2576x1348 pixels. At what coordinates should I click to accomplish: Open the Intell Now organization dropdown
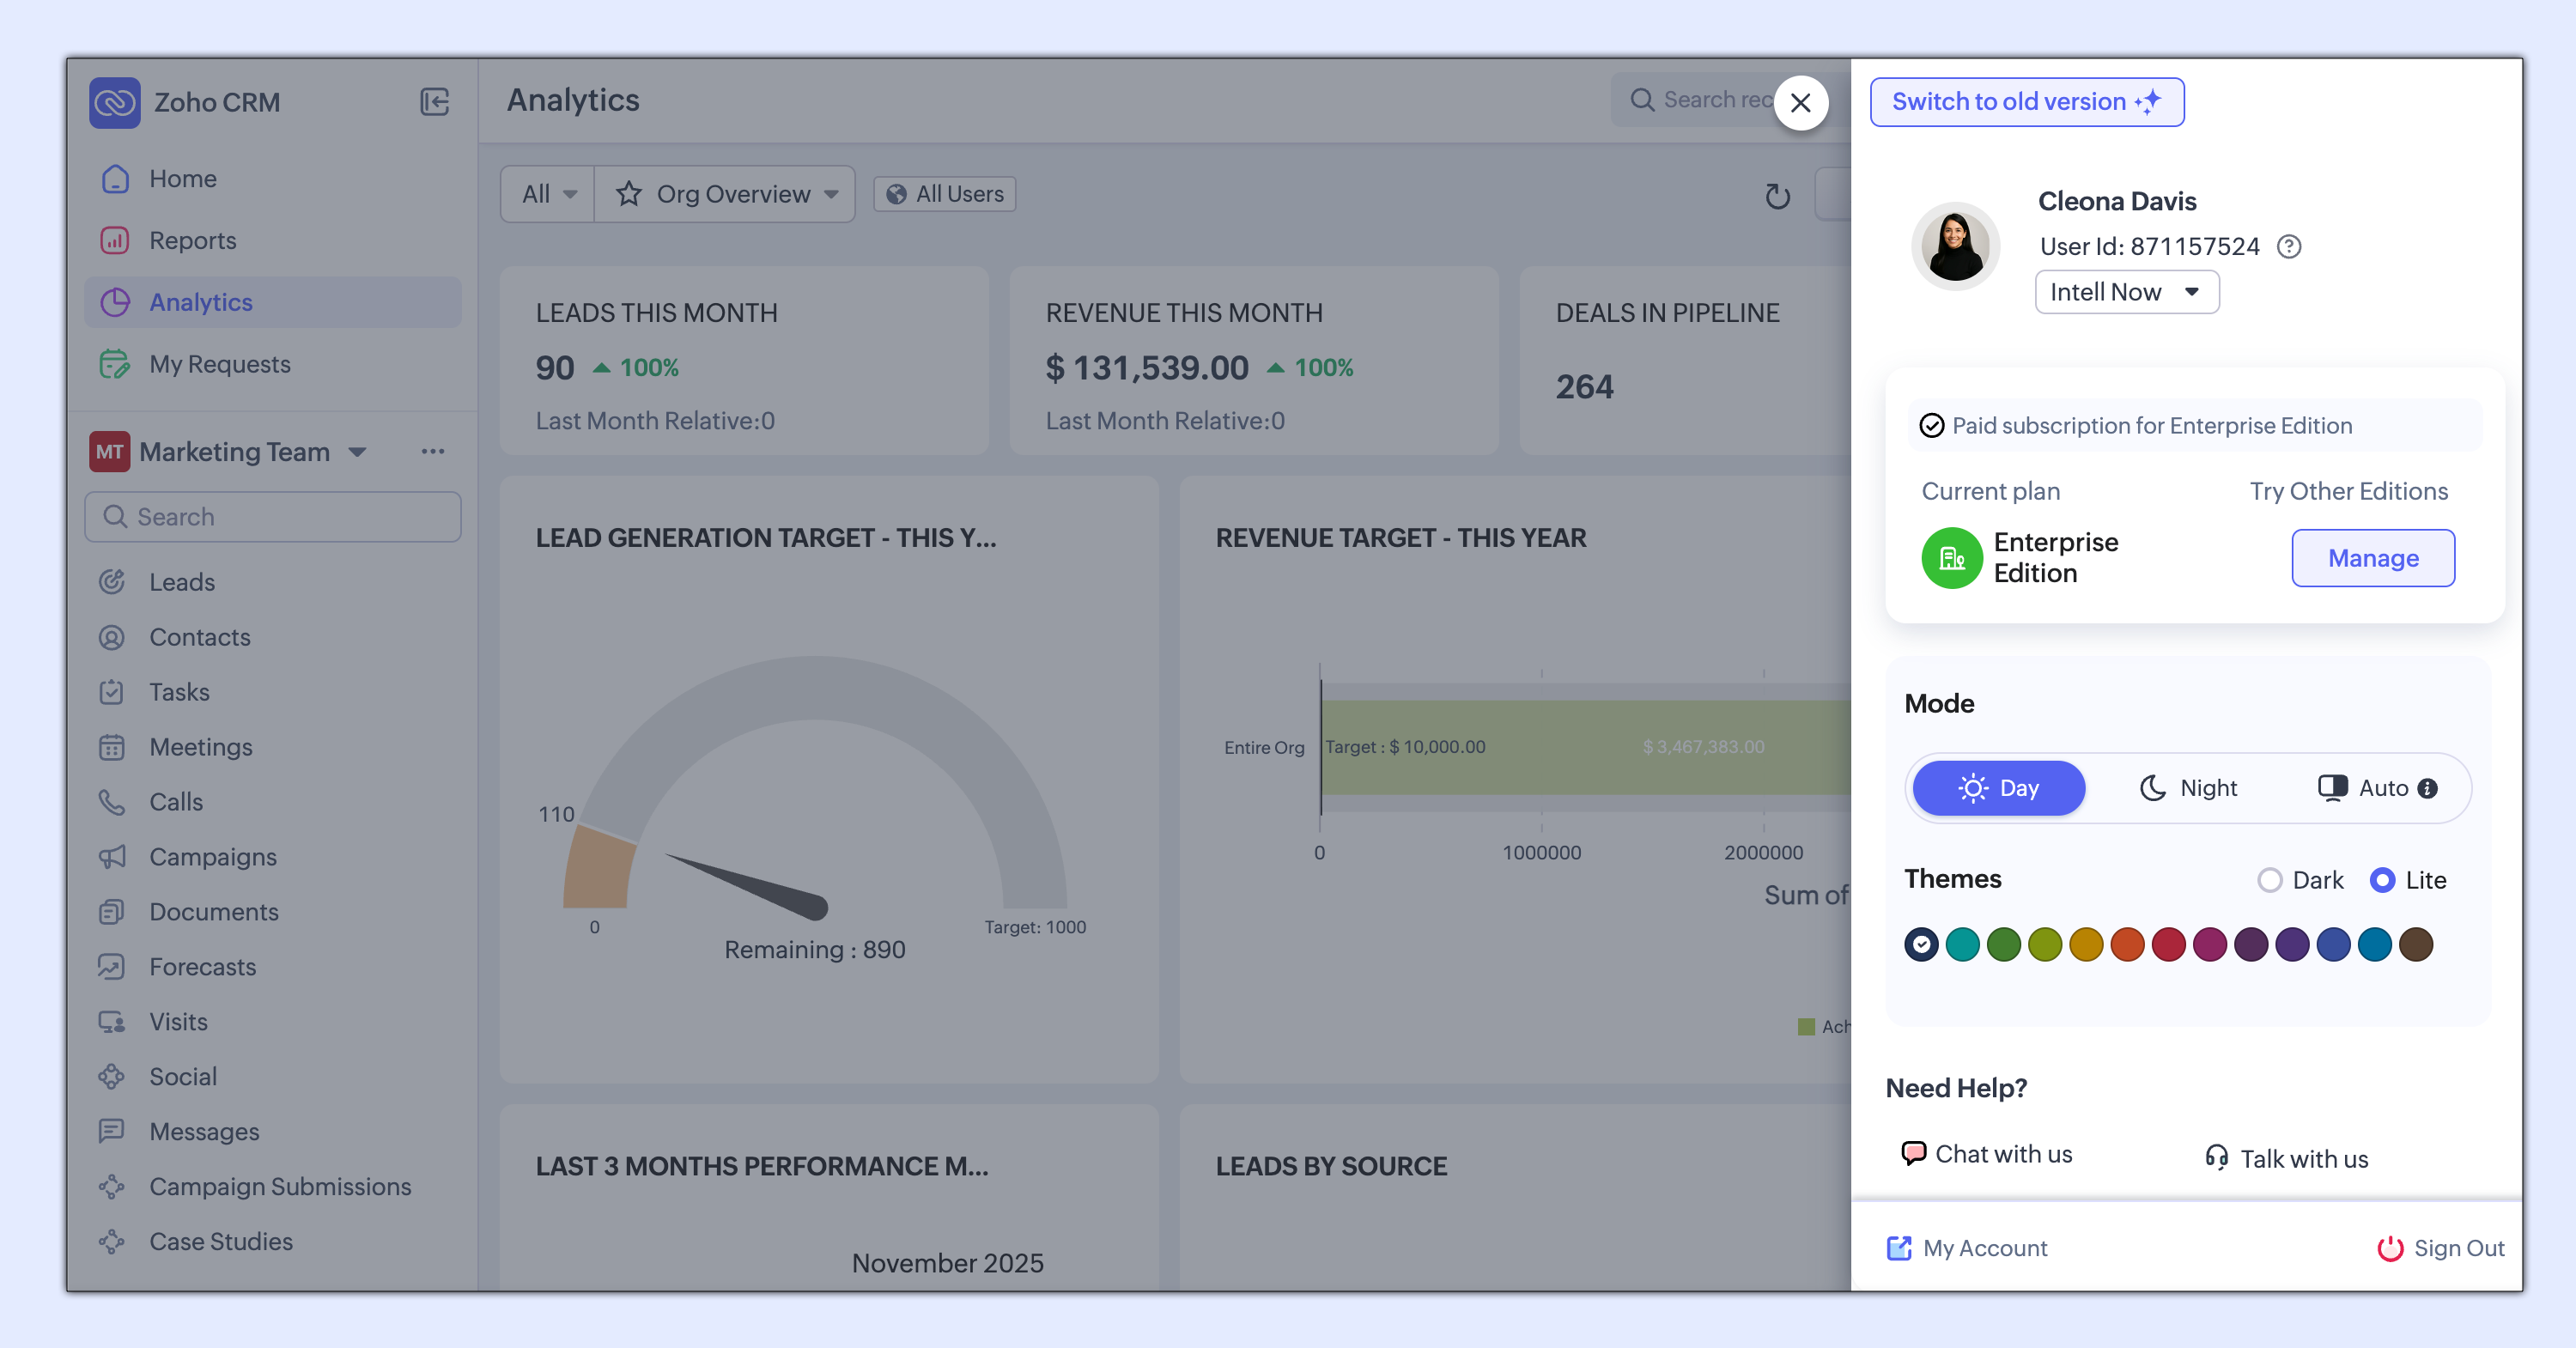[2126, 292]
